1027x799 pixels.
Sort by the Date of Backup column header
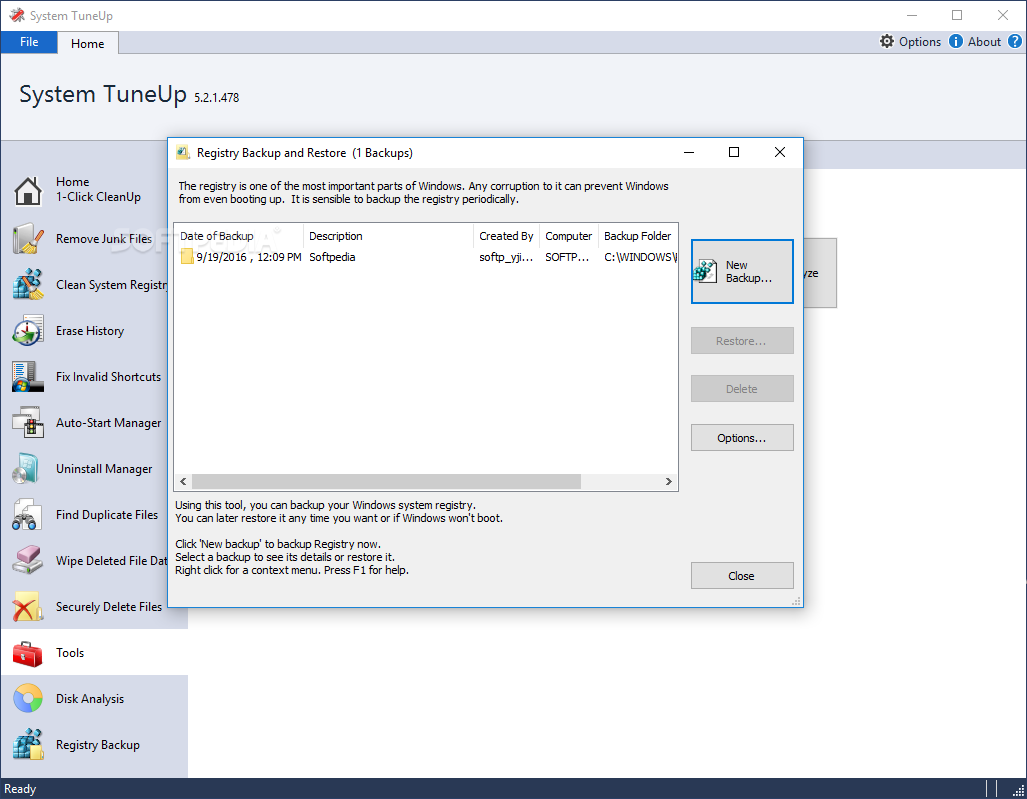coord(238,236)
